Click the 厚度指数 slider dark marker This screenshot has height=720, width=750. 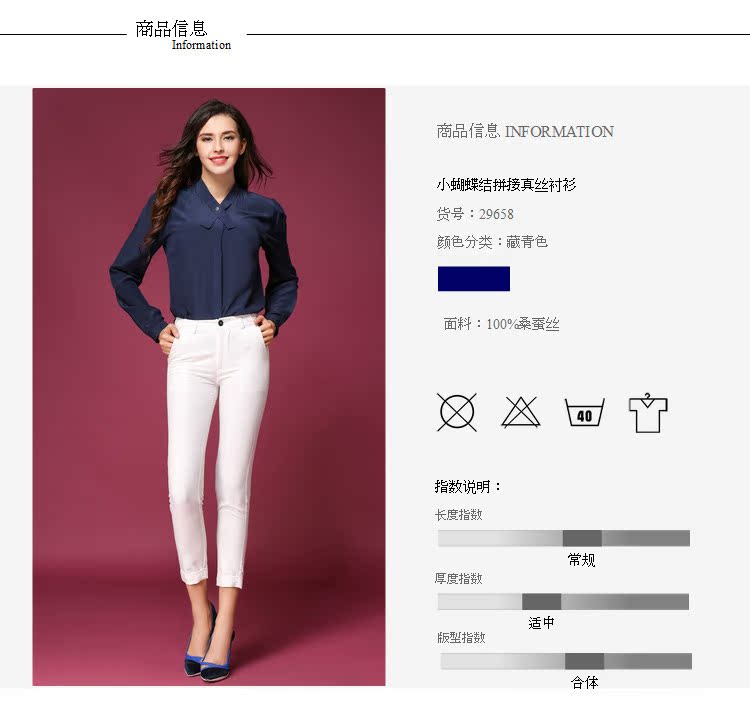[541, 601]
